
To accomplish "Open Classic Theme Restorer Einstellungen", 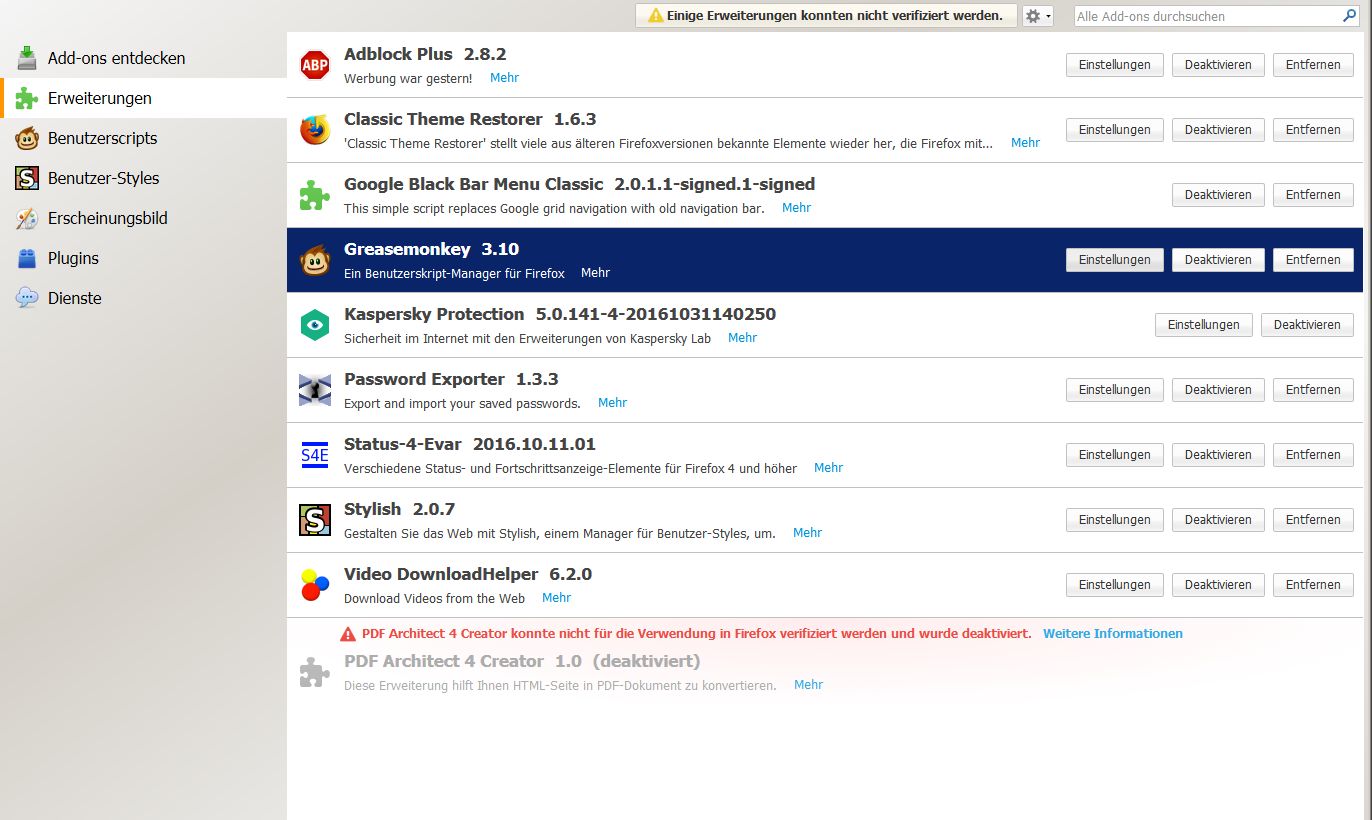I will click(x=1115, y=130).
